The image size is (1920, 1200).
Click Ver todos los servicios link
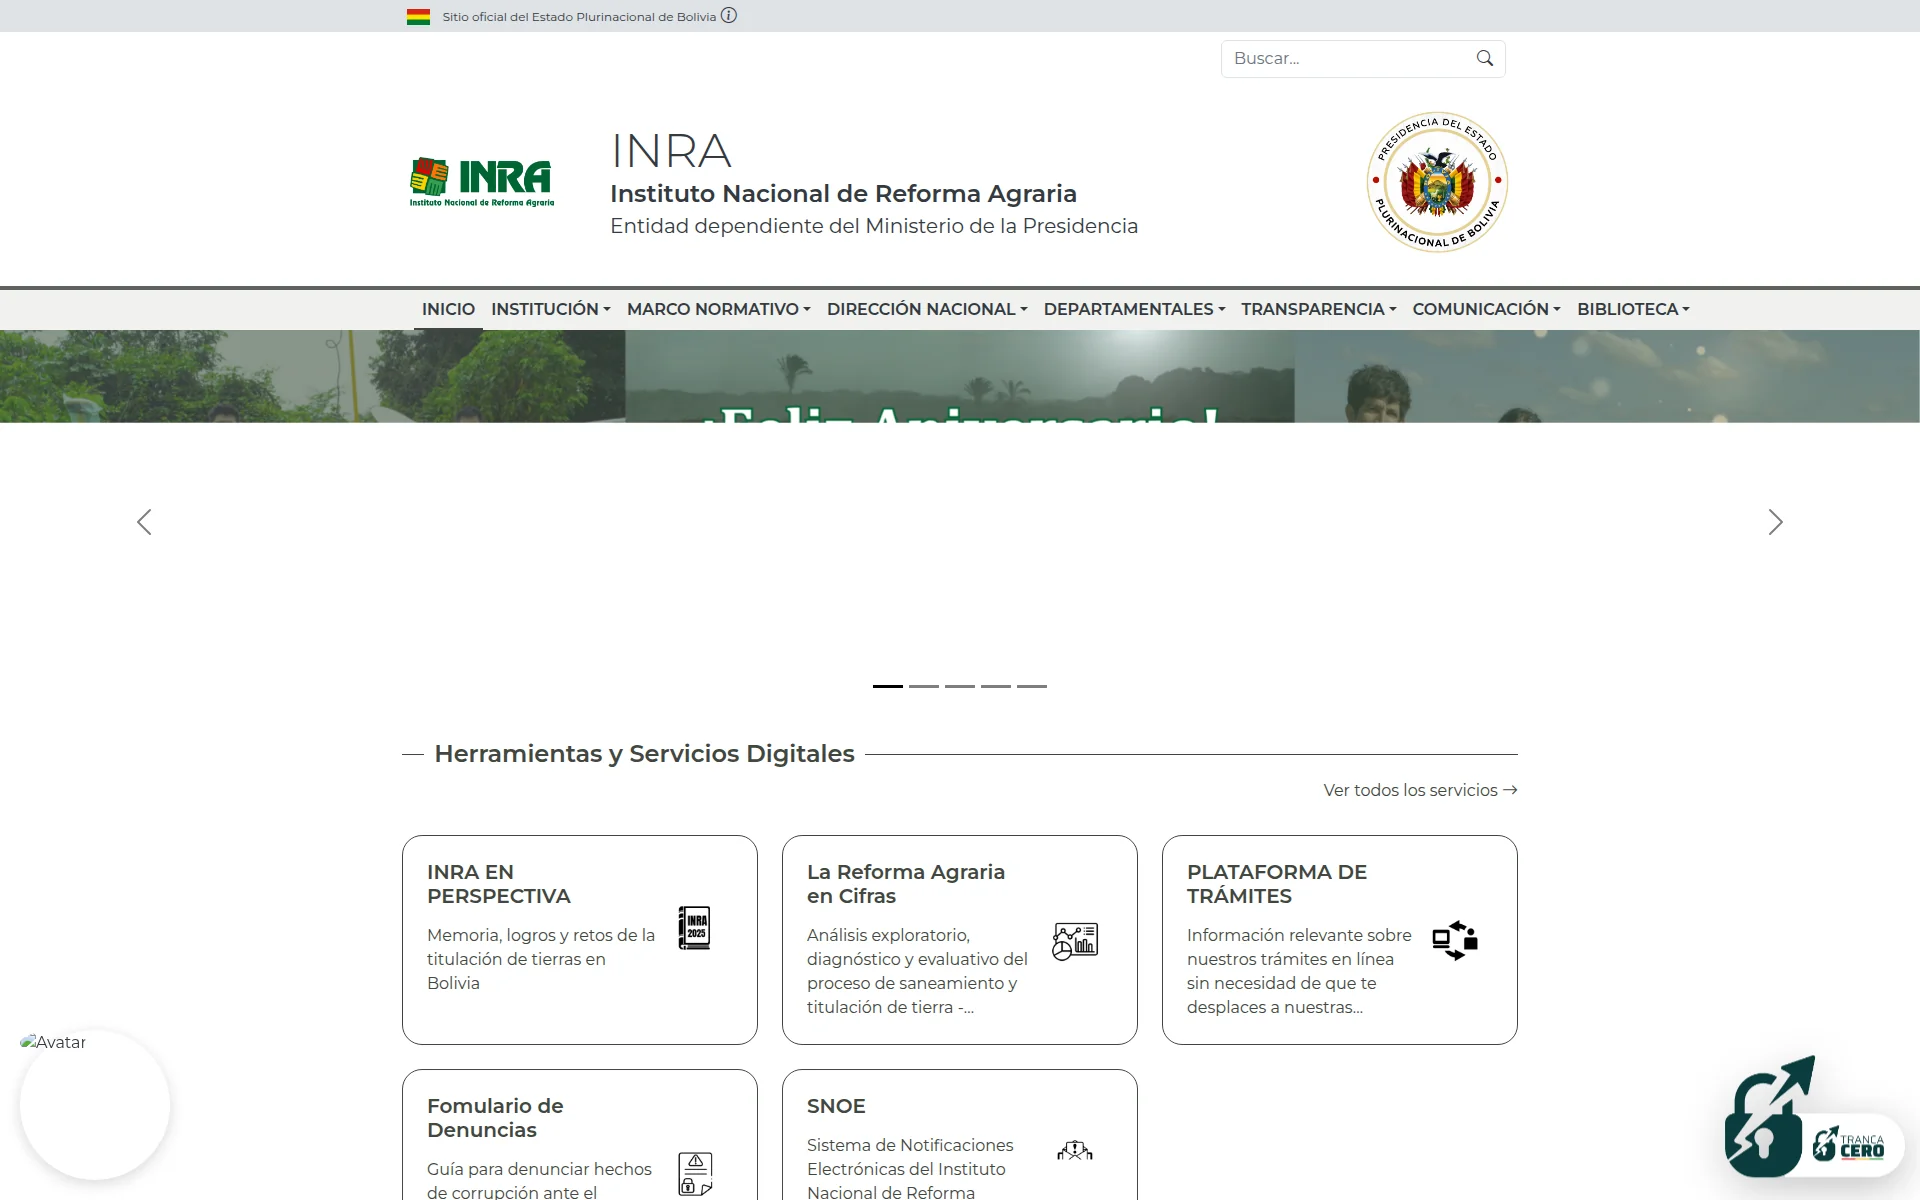1420,790
